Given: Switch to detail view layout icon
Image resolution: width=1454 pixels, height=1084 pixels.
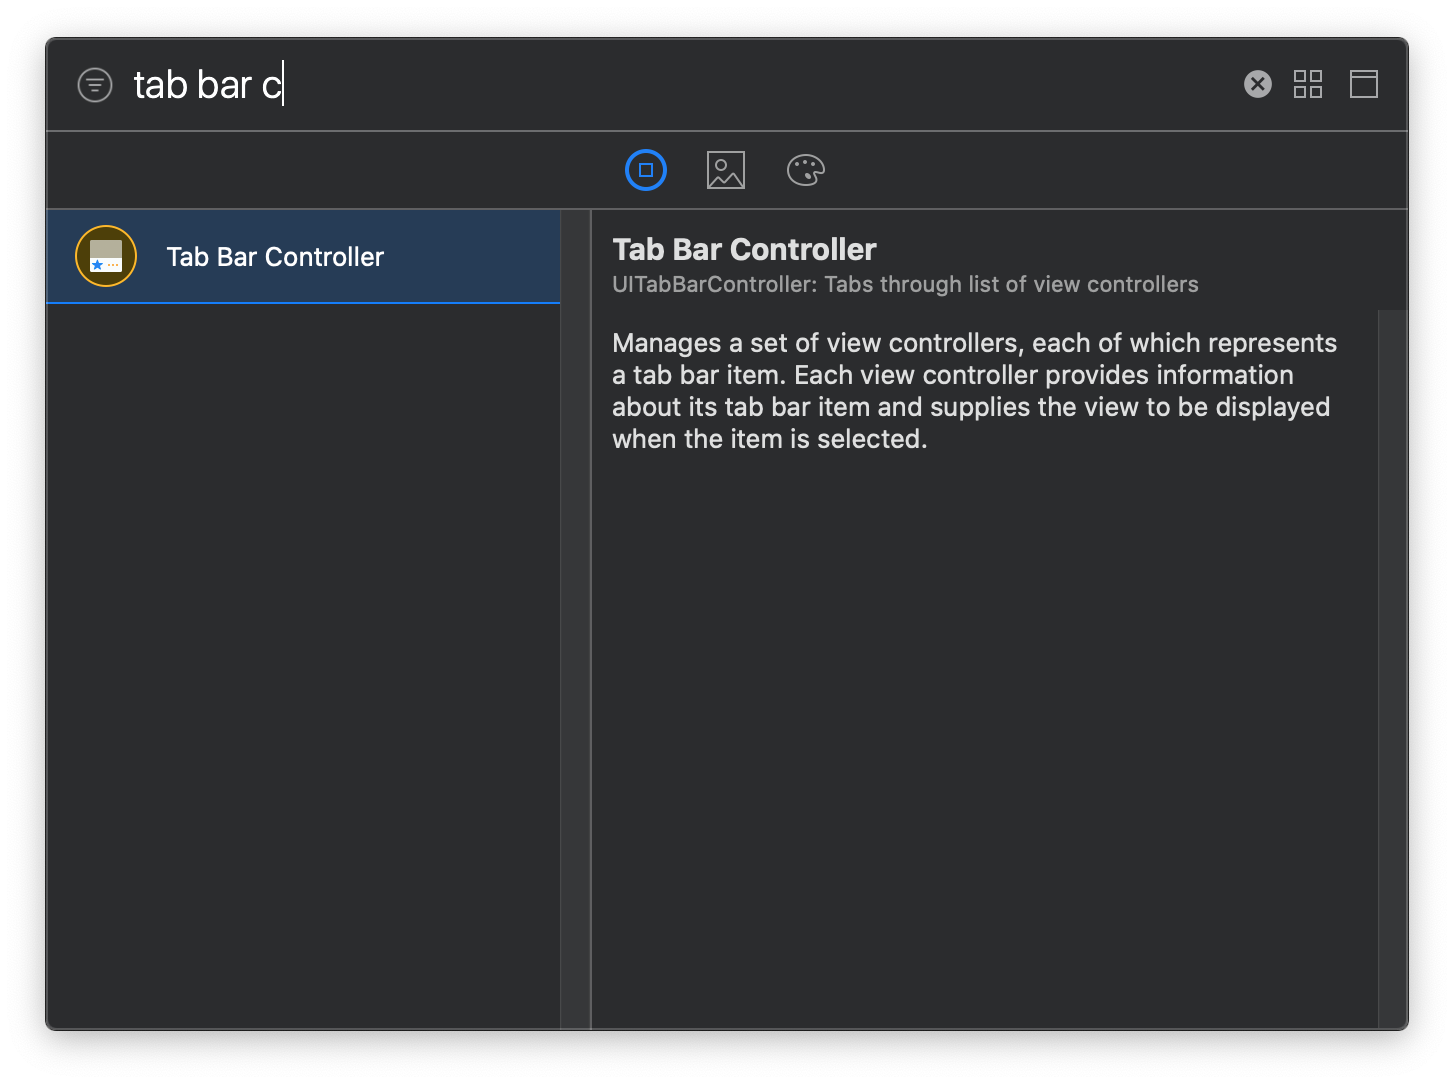Looking at the screenshot, I should [x=1364, y=84].
